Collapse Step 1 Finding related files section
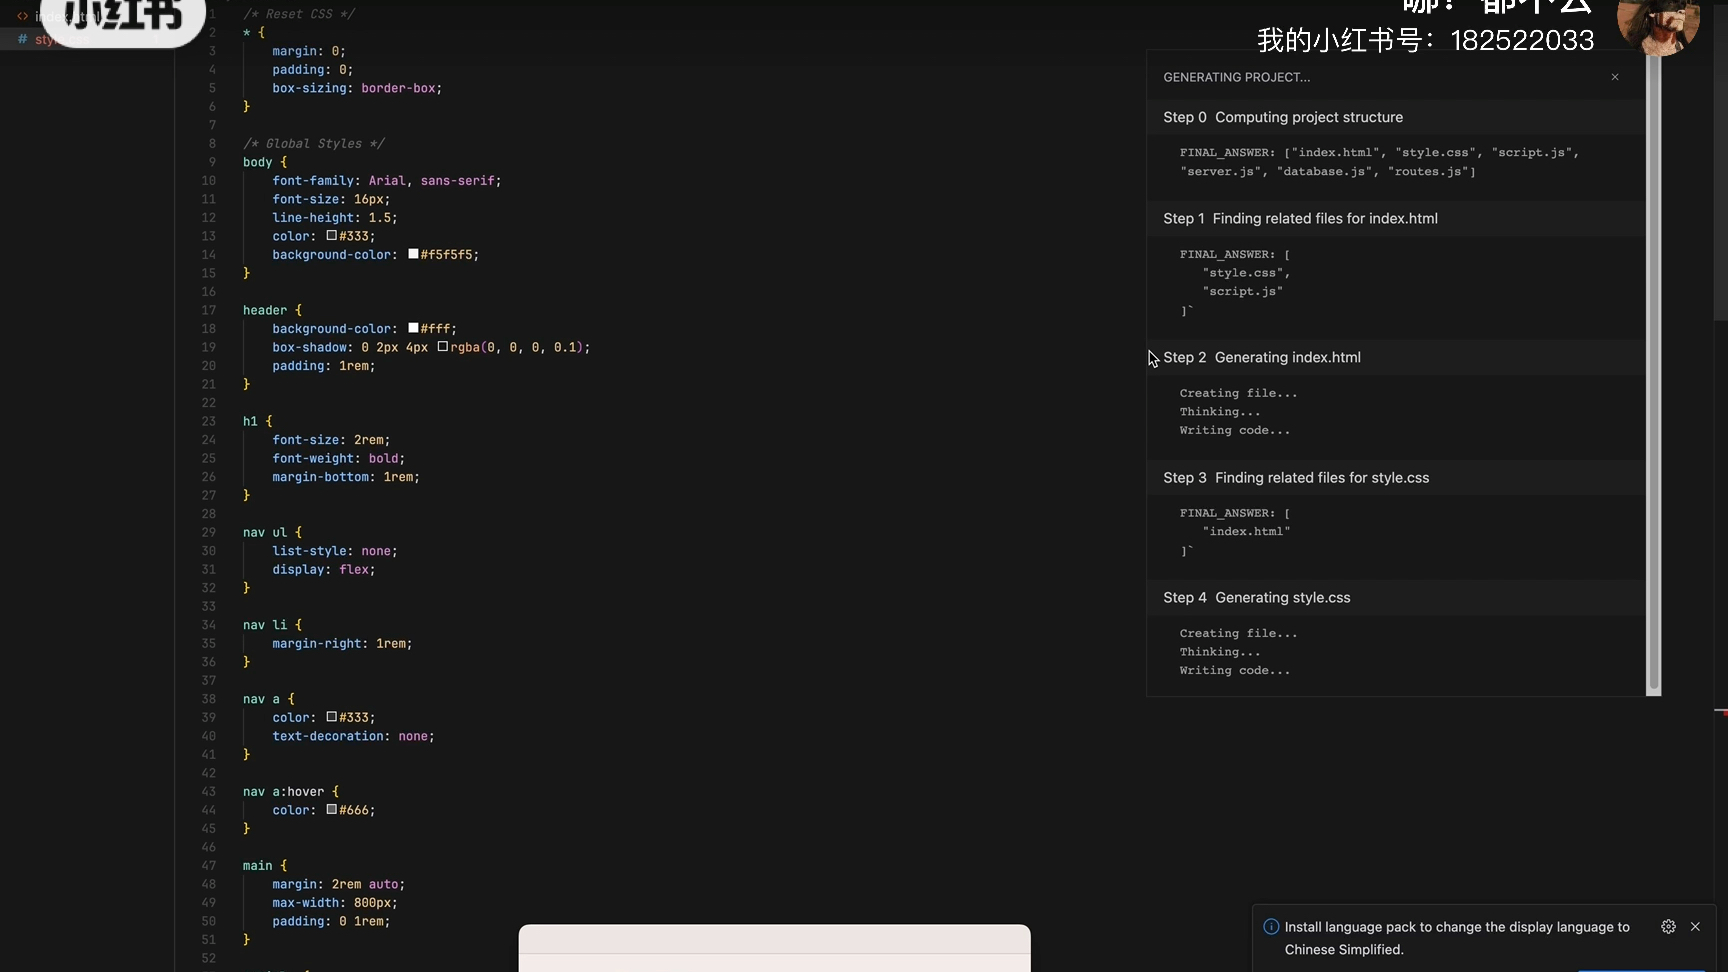 [1300, 218]
